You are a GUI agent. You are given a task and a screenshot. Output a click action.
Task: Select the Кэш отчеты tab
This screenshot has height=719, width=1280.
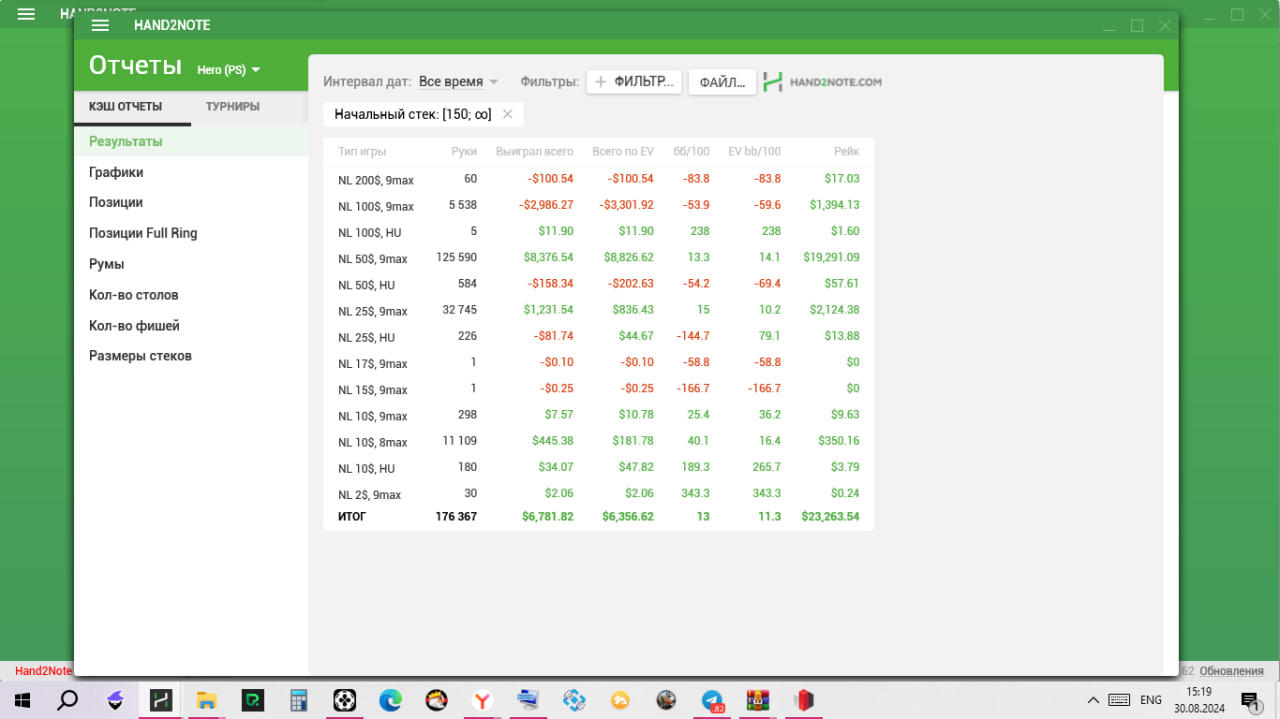[125, 107]
